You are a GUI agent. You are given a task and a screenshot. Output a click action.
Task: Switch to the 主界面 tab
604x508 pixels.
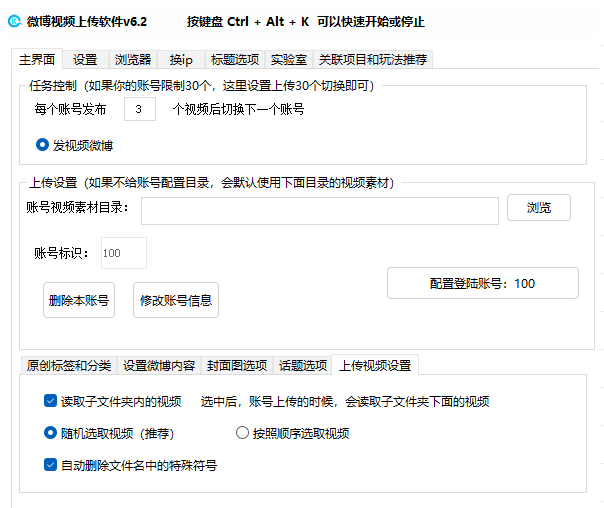(x=37, y=60)
